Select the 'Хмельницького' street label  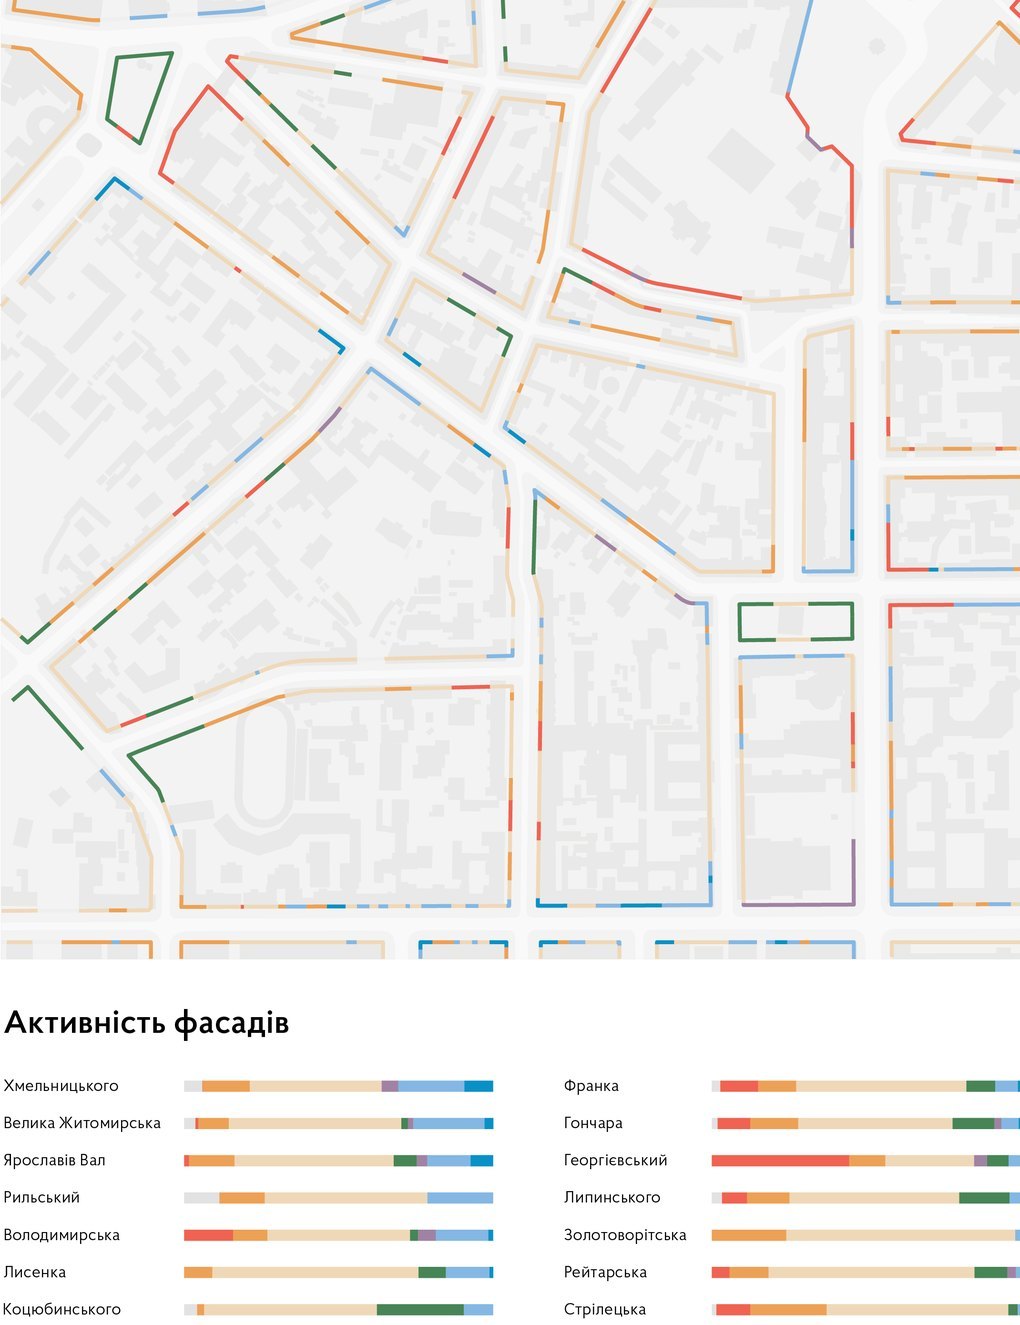click(61, 1086)
